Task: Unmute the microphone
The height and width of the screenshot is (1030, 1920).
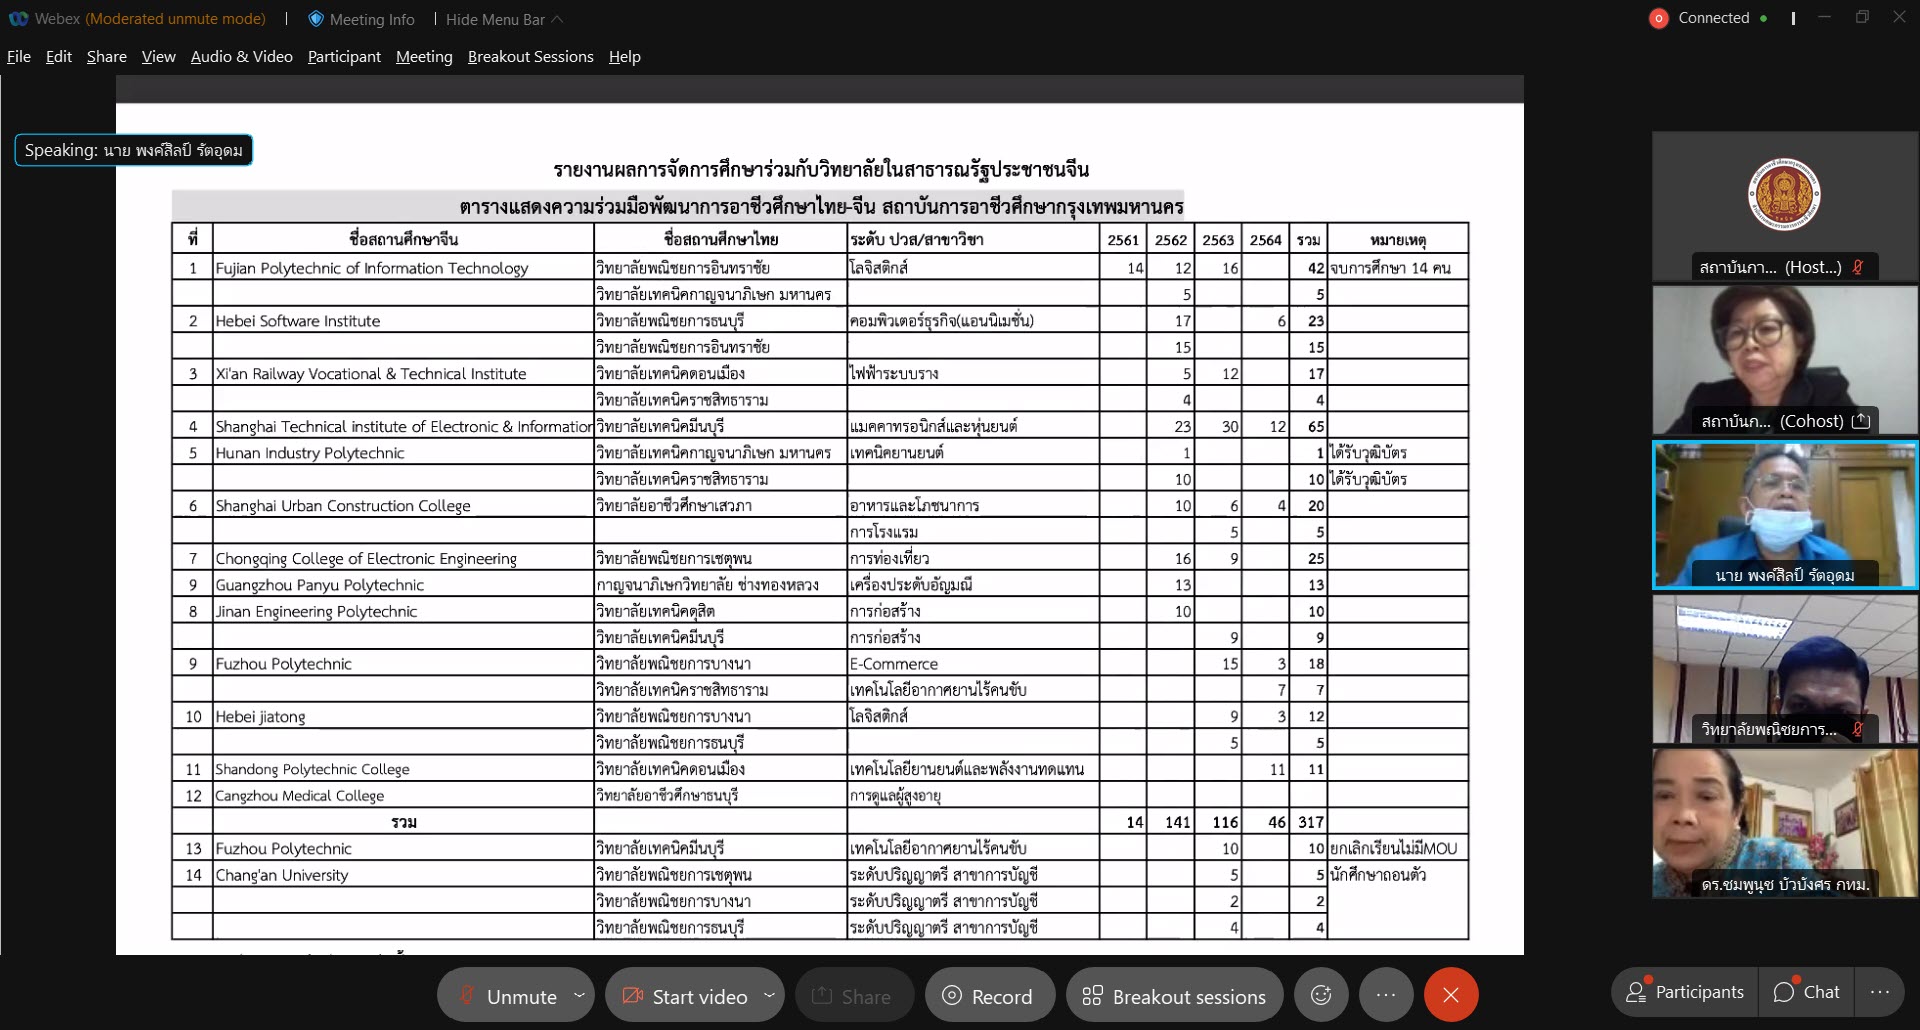Action: click(507, 996)
